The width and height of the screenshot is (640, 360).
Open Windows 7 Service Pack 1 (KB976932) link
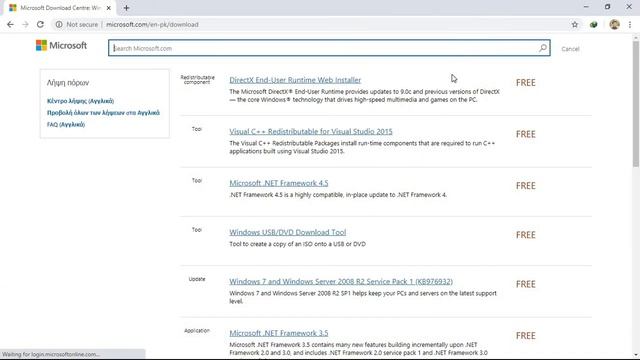[341, 282]
